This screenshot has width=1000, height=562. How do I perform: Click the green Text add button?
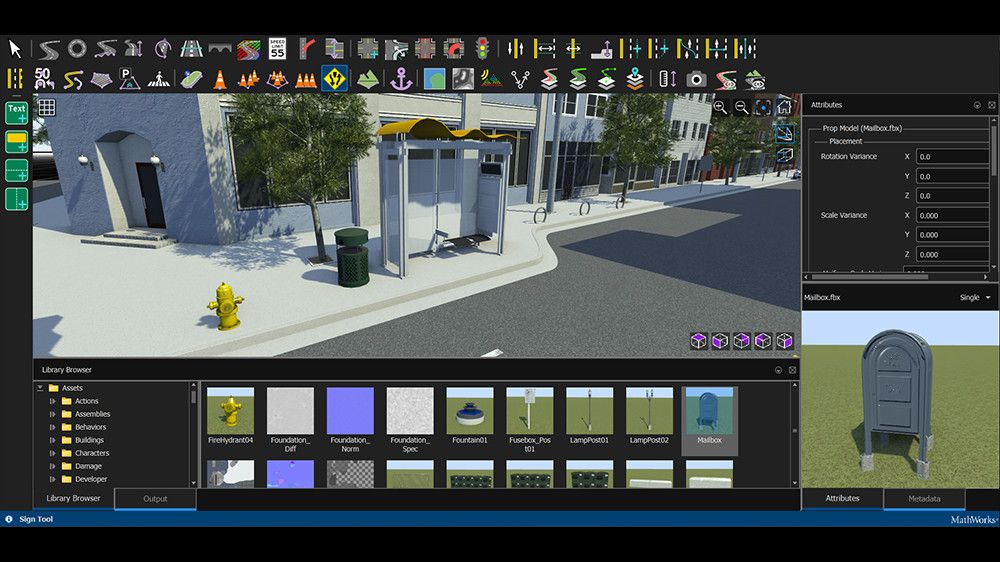coord(17,113)
